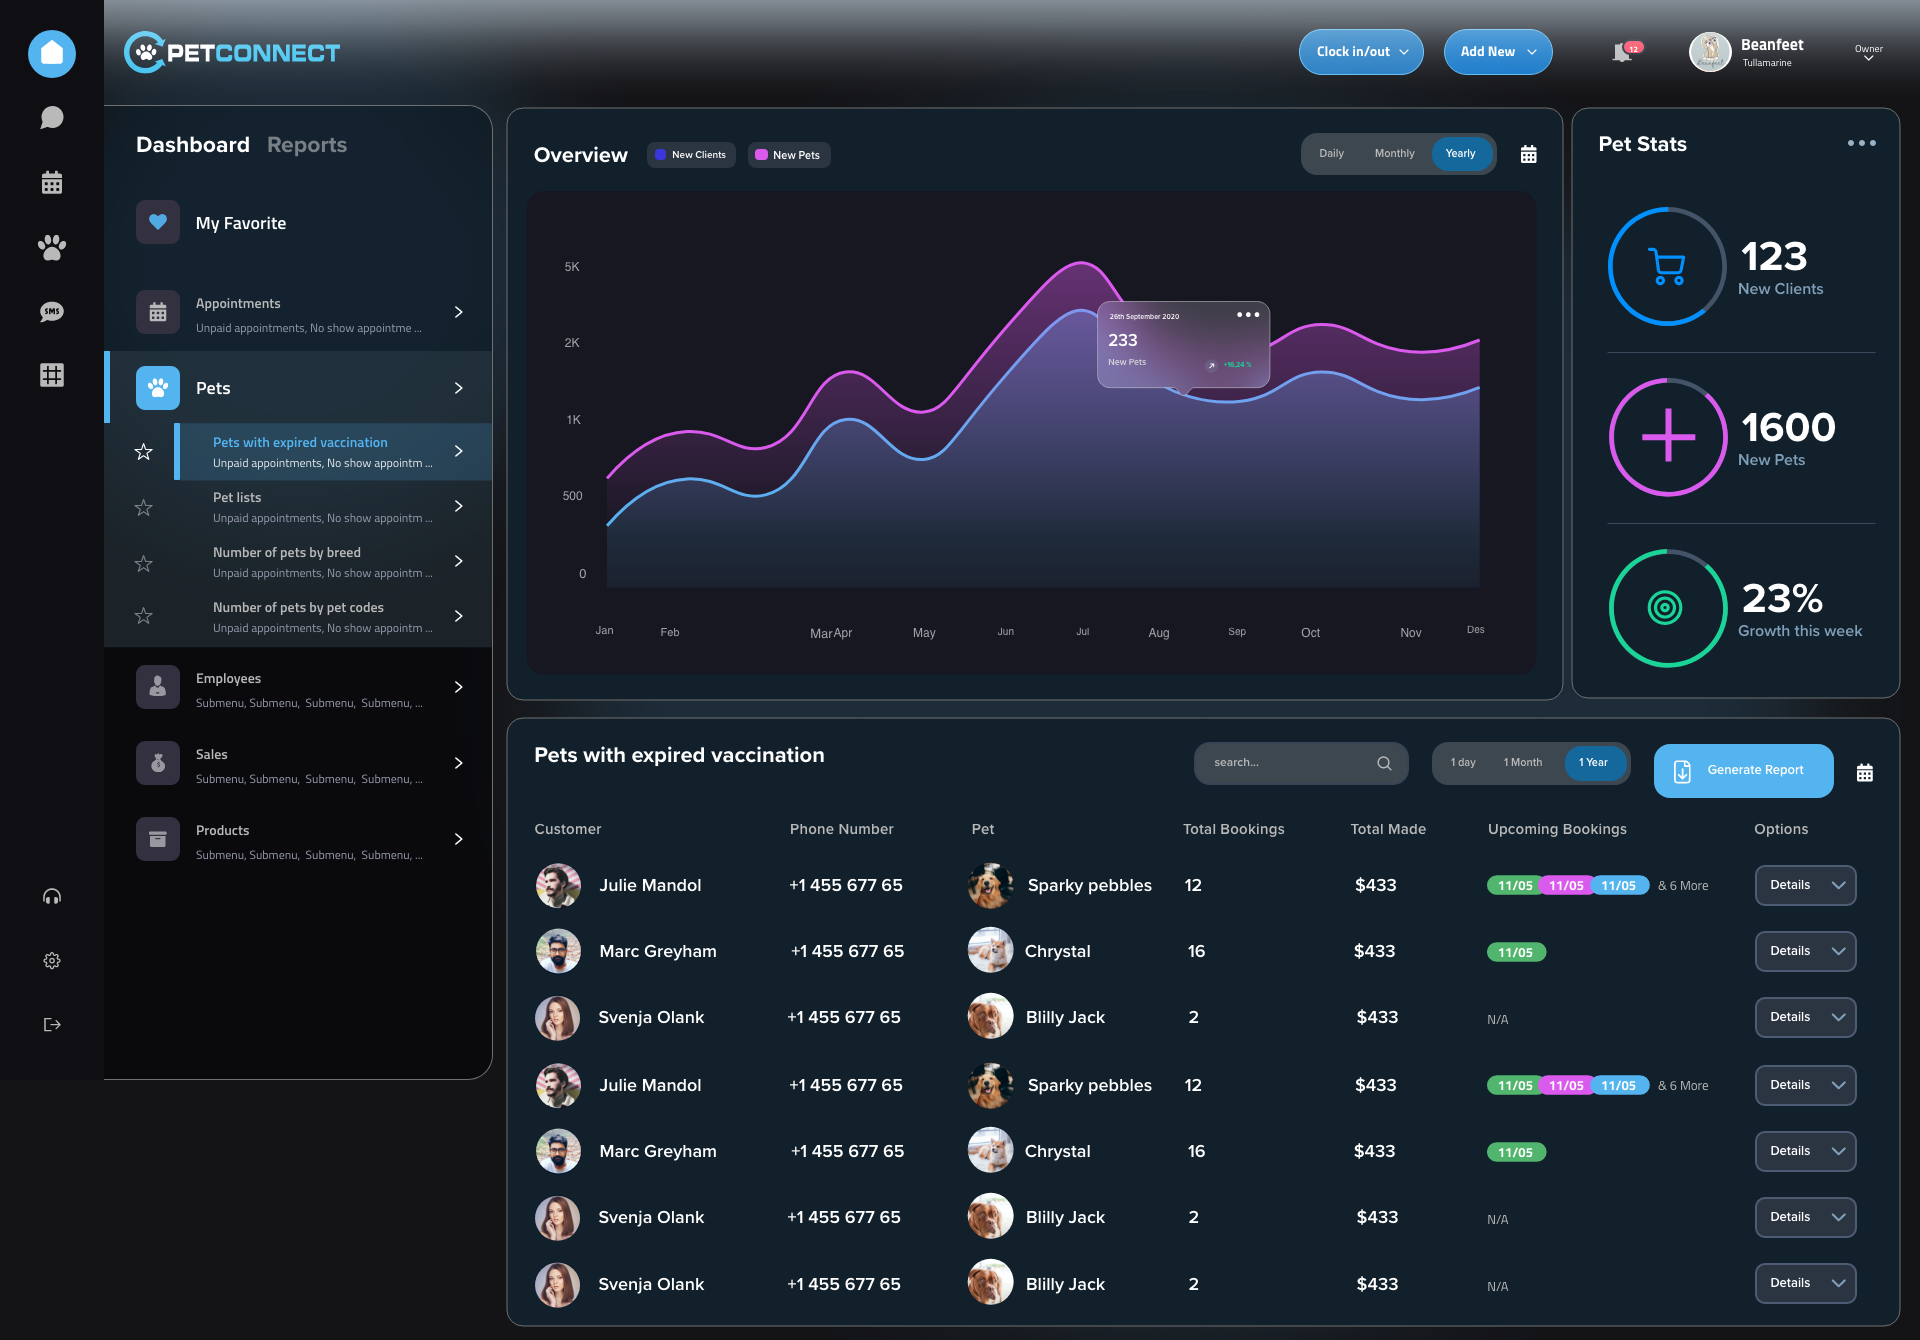
Task: Open the notifications bell icon
Action: [x=1622, y=53]
